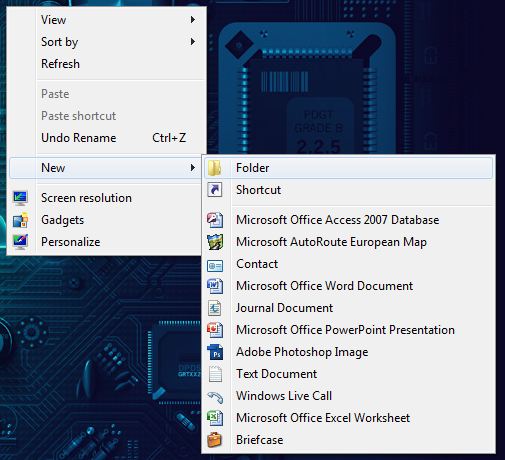Open Screen resolution settings
This screenshot has height=460, width=505.
[106, 198]
